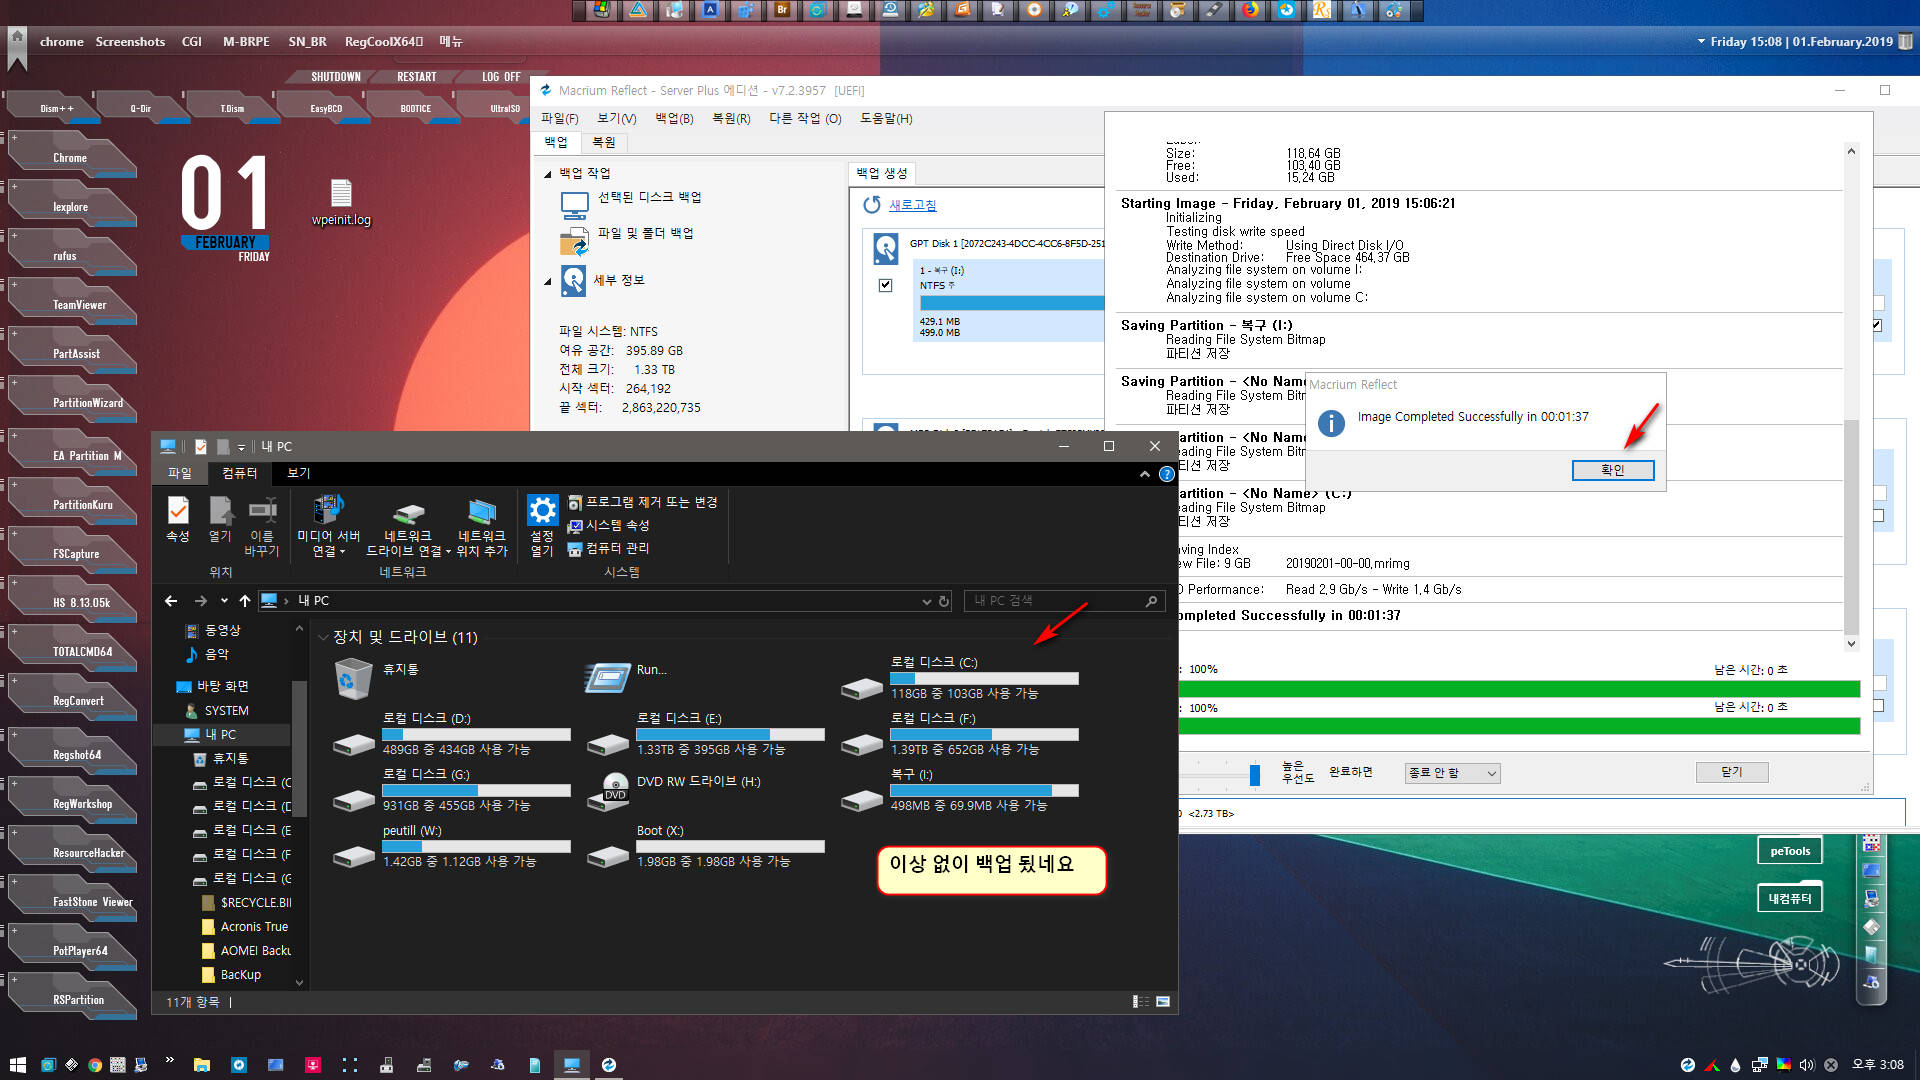1920x1080 pixels.
Task: Adjust the priority (우선도) slider handle
Action: pos(1255,774)
